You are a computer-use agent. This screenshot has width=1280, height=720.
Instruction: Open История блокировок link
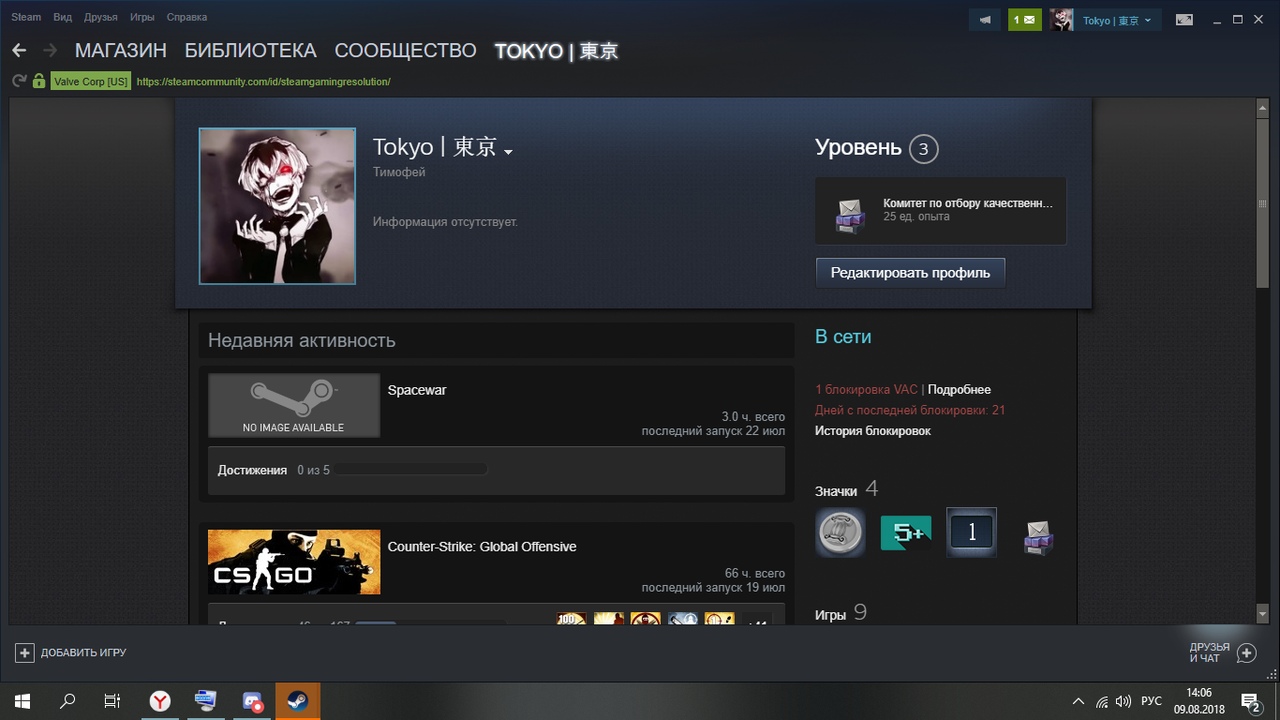873,430
